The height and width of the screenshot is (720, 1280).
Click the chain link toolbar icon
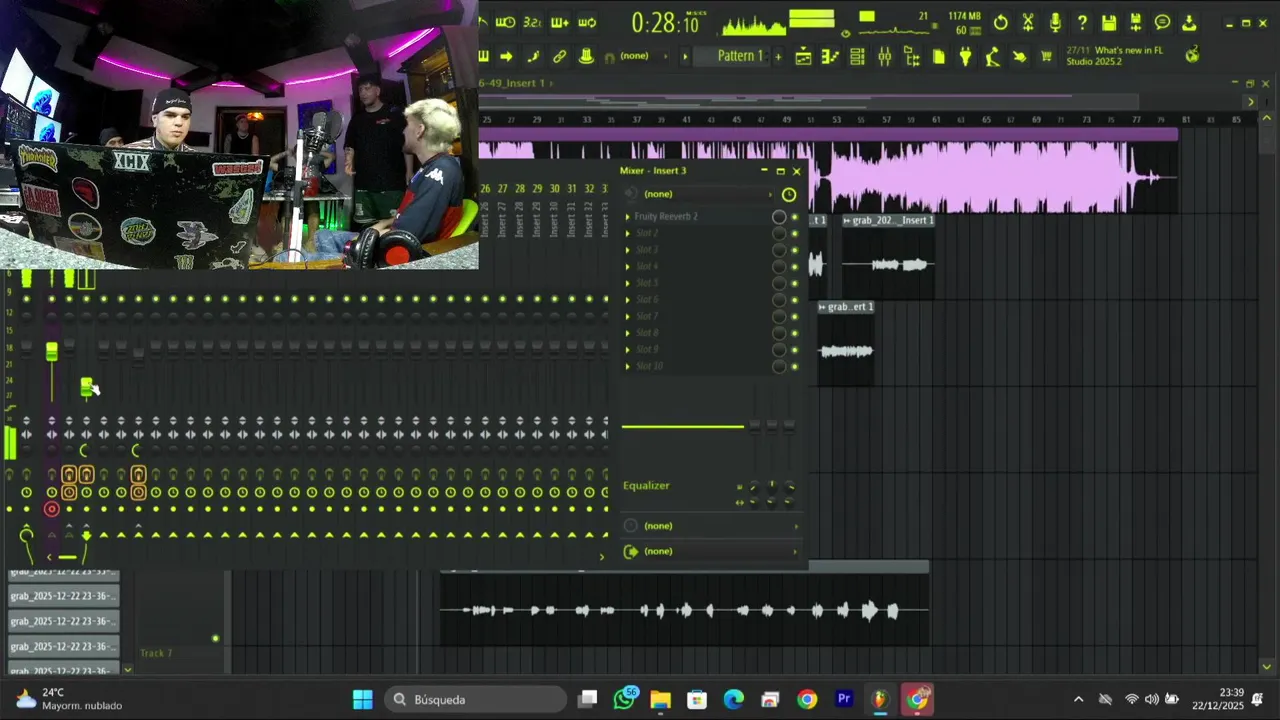click(560, 56)
